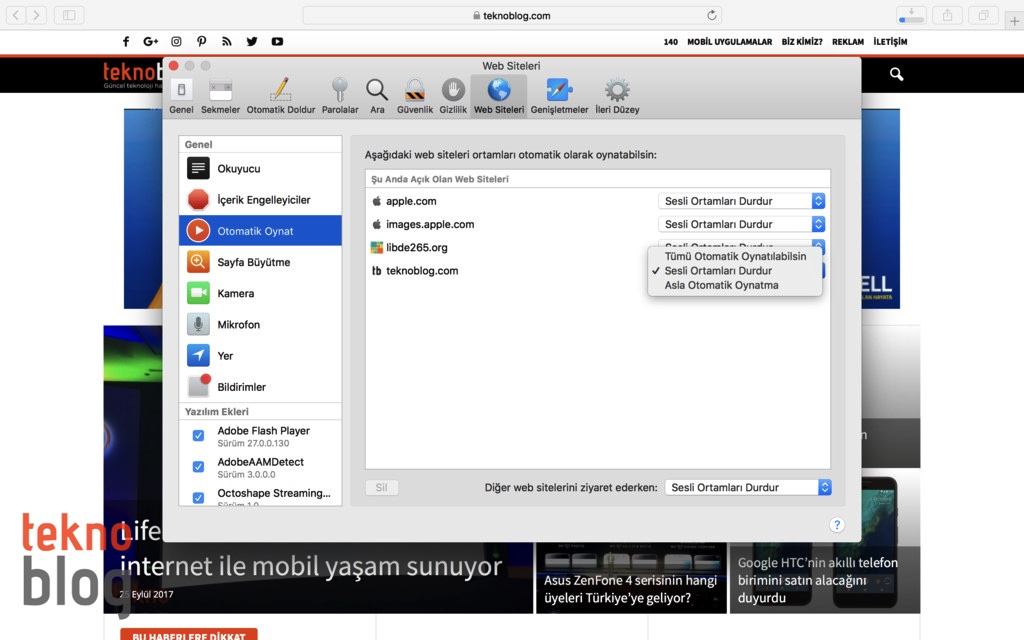Screen dimensions: 1024x640
Task: Open the teknoblog Twitter icon link
Action: point(252,41)
